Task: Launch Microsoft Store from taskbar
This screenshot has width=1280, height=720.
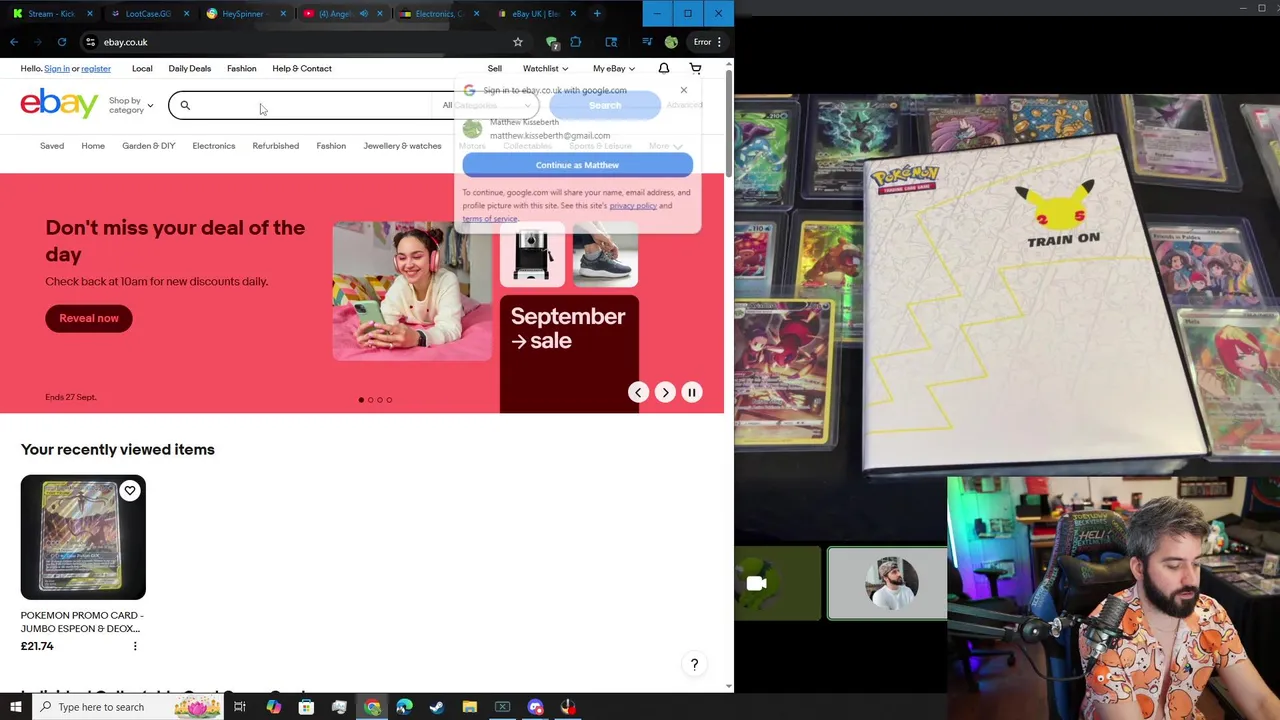Action: coord(306,707)
